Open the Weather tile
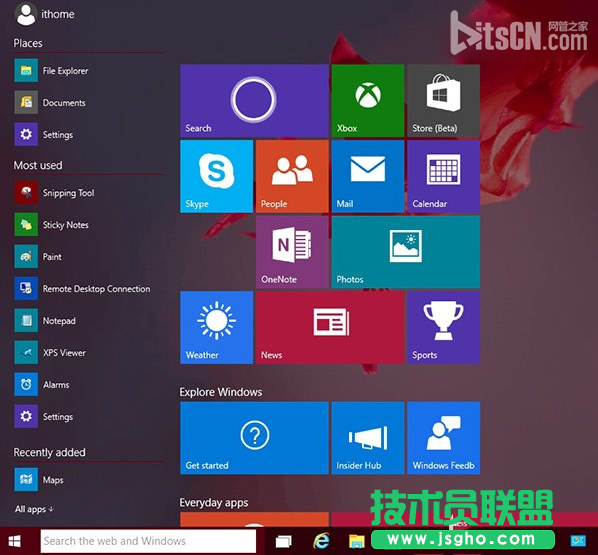 (216, 327)
